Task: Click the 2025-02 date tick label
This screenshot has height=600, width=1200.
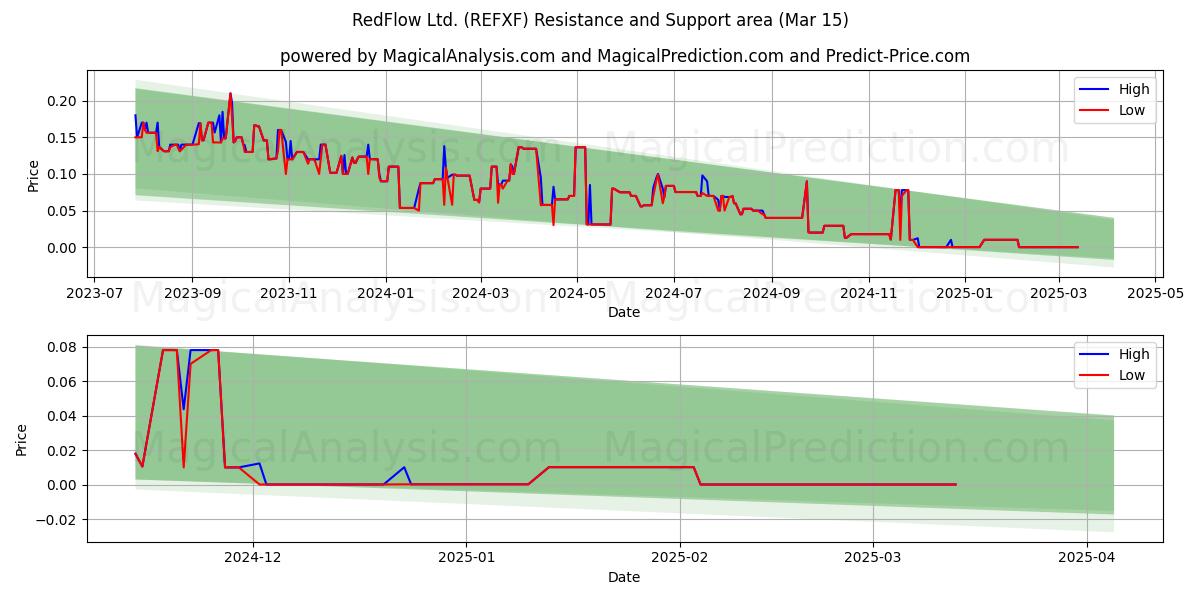Action: [x=680, y=560]
